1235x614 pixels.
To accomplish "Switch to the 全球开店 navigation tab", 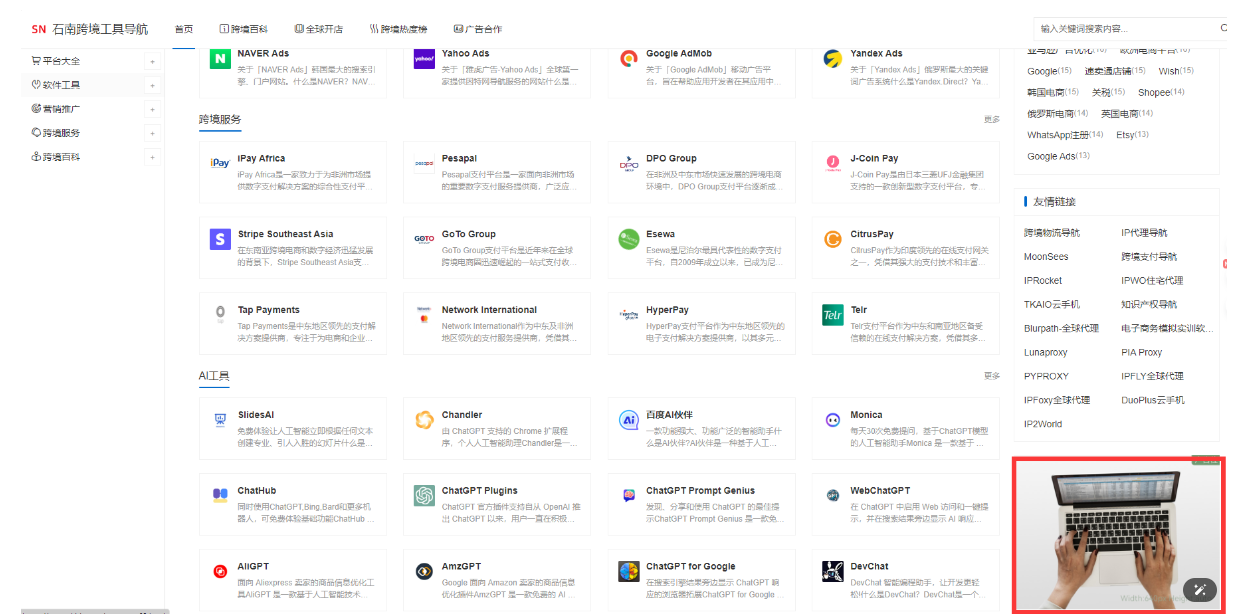I will pyautogui.click(x=318, y=29).
